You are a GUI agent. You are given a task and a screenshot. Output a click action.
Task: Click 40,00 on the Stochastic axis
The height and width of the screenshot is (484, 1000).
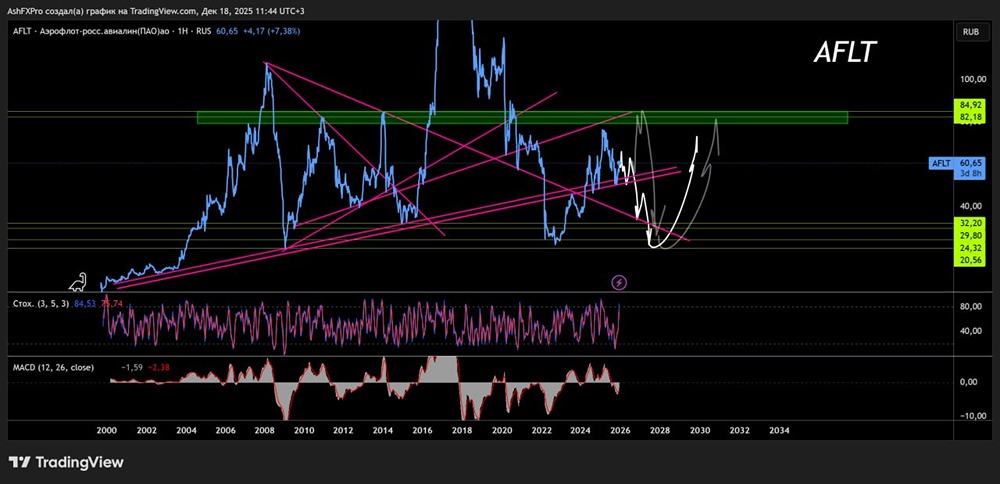click(x=973, y=331)
